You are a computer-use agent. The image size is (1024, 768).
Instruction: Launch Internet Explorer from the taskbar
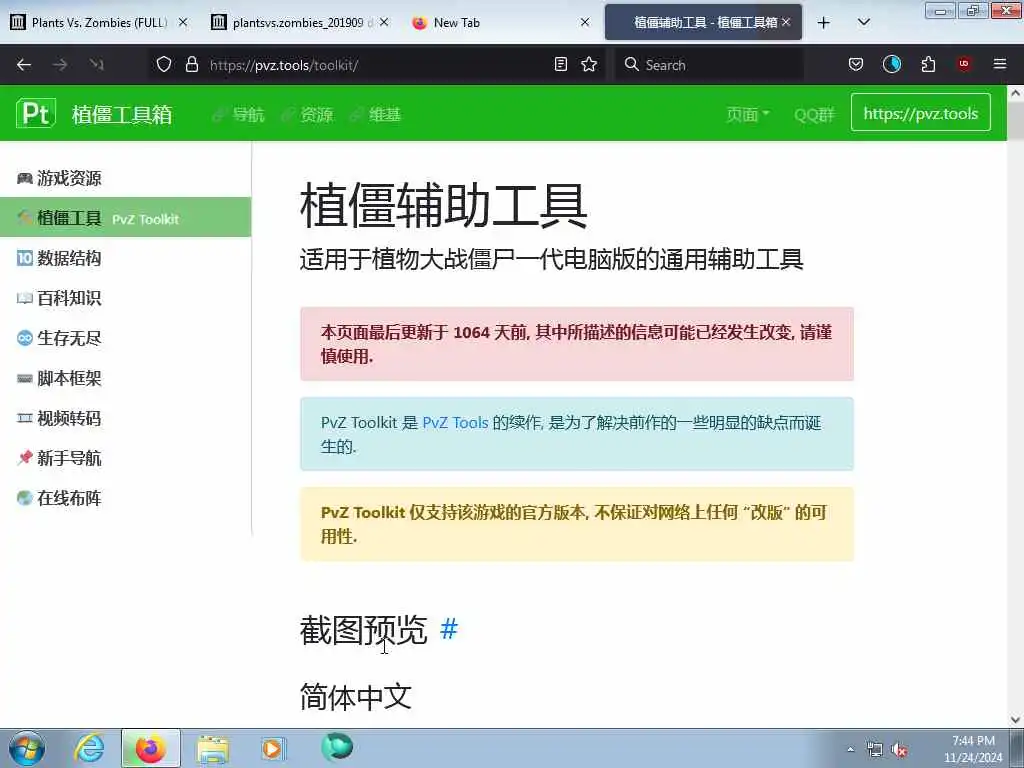(89, 748)
